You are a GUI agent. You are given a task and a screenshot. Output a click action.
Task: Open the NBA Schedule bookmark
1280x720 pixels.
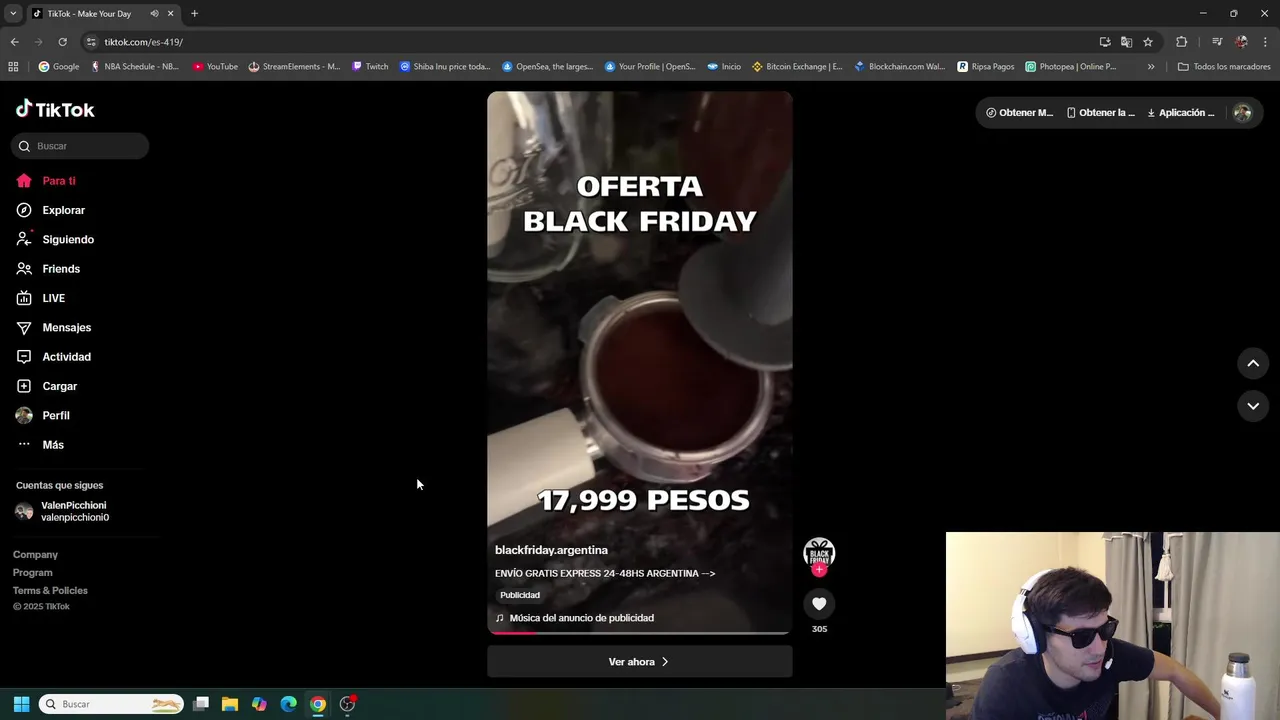pos(135,67)
